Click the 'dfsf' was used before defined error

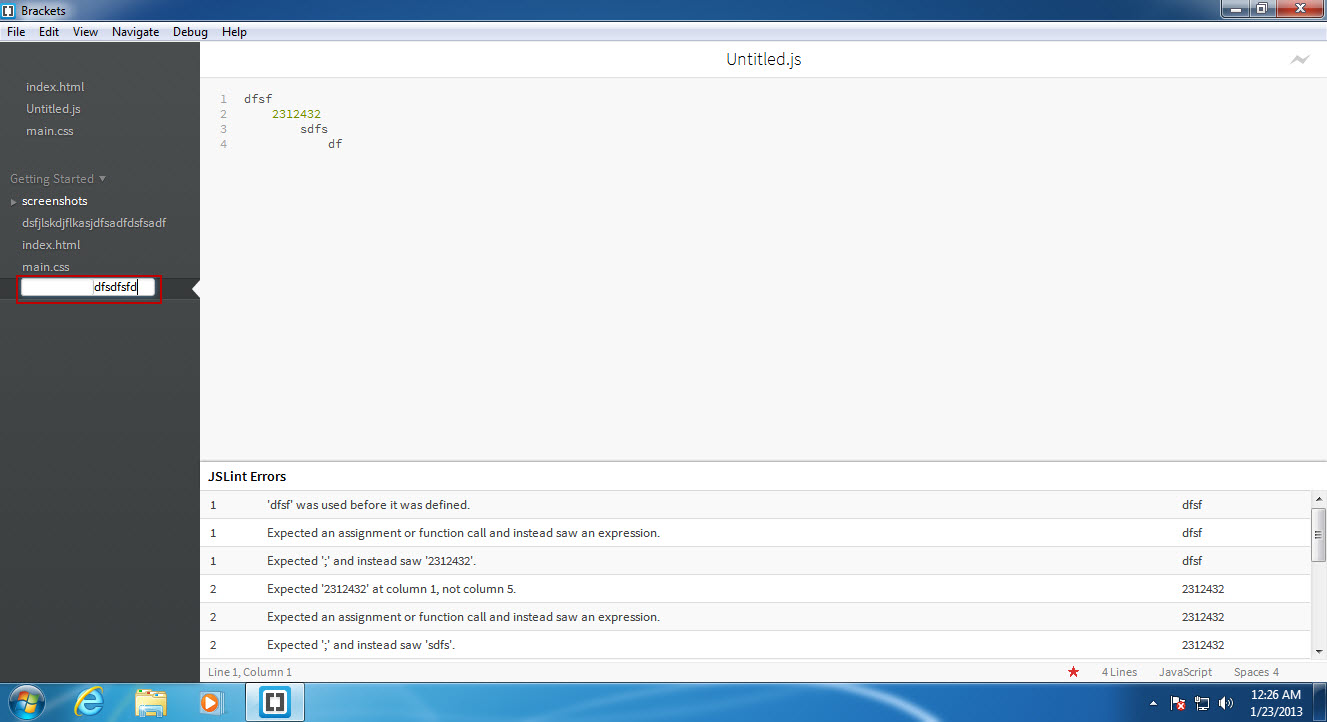[755, 505]
